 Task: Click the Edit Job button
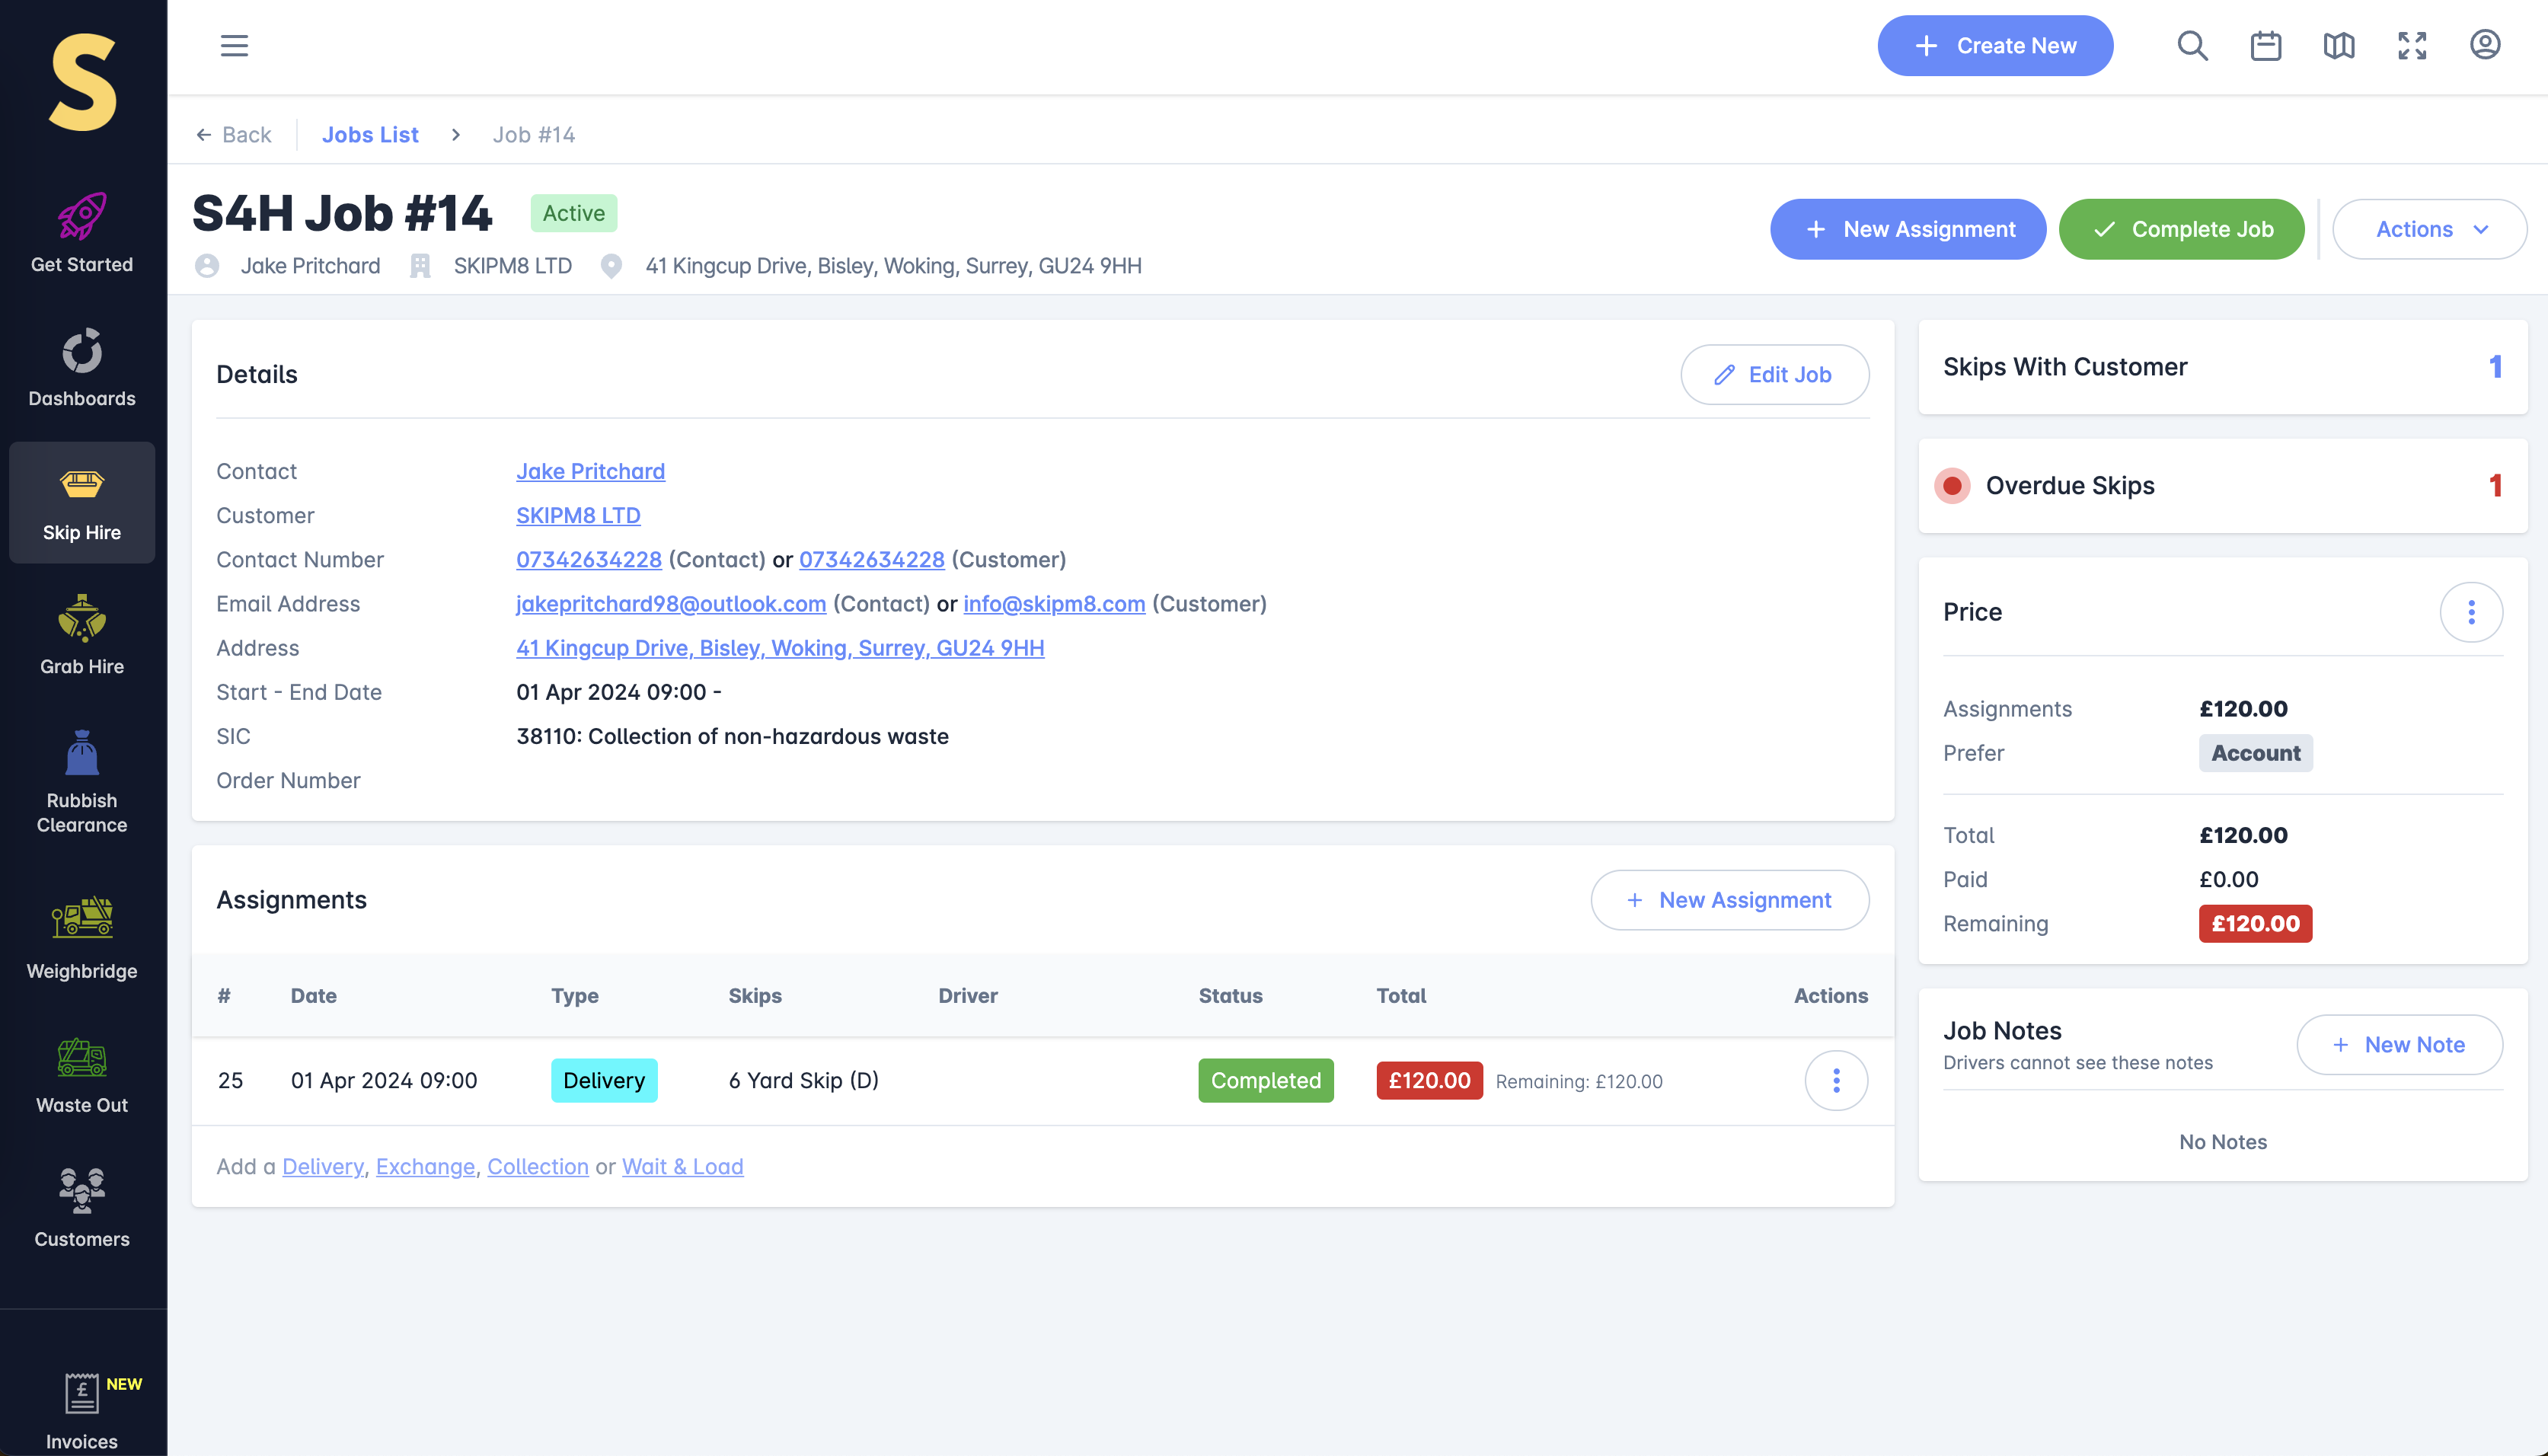click(x=1774, y=375)
